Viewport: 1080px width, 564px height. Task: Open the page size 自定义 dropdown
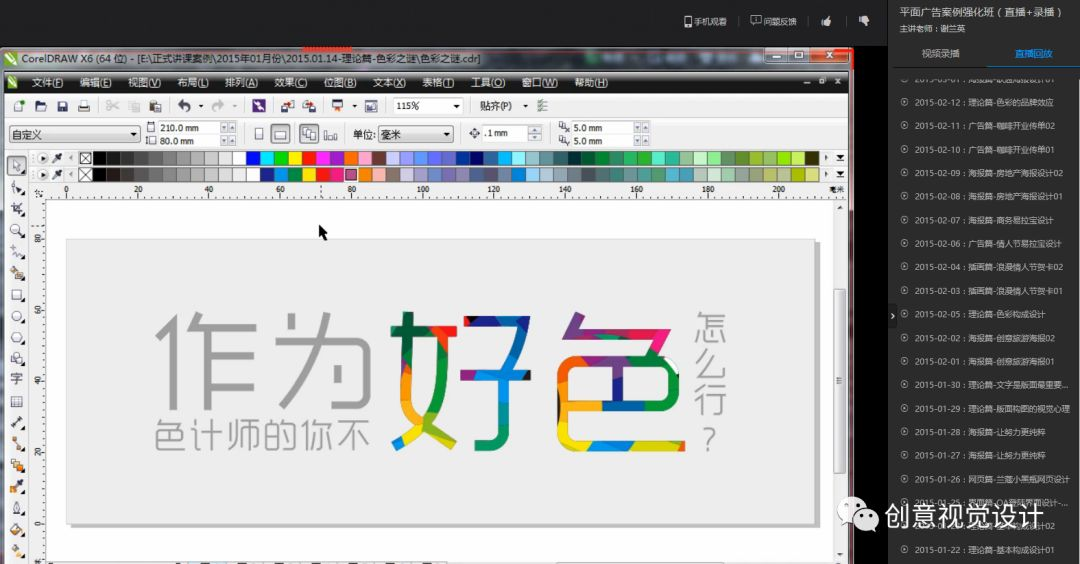(133, 134)
